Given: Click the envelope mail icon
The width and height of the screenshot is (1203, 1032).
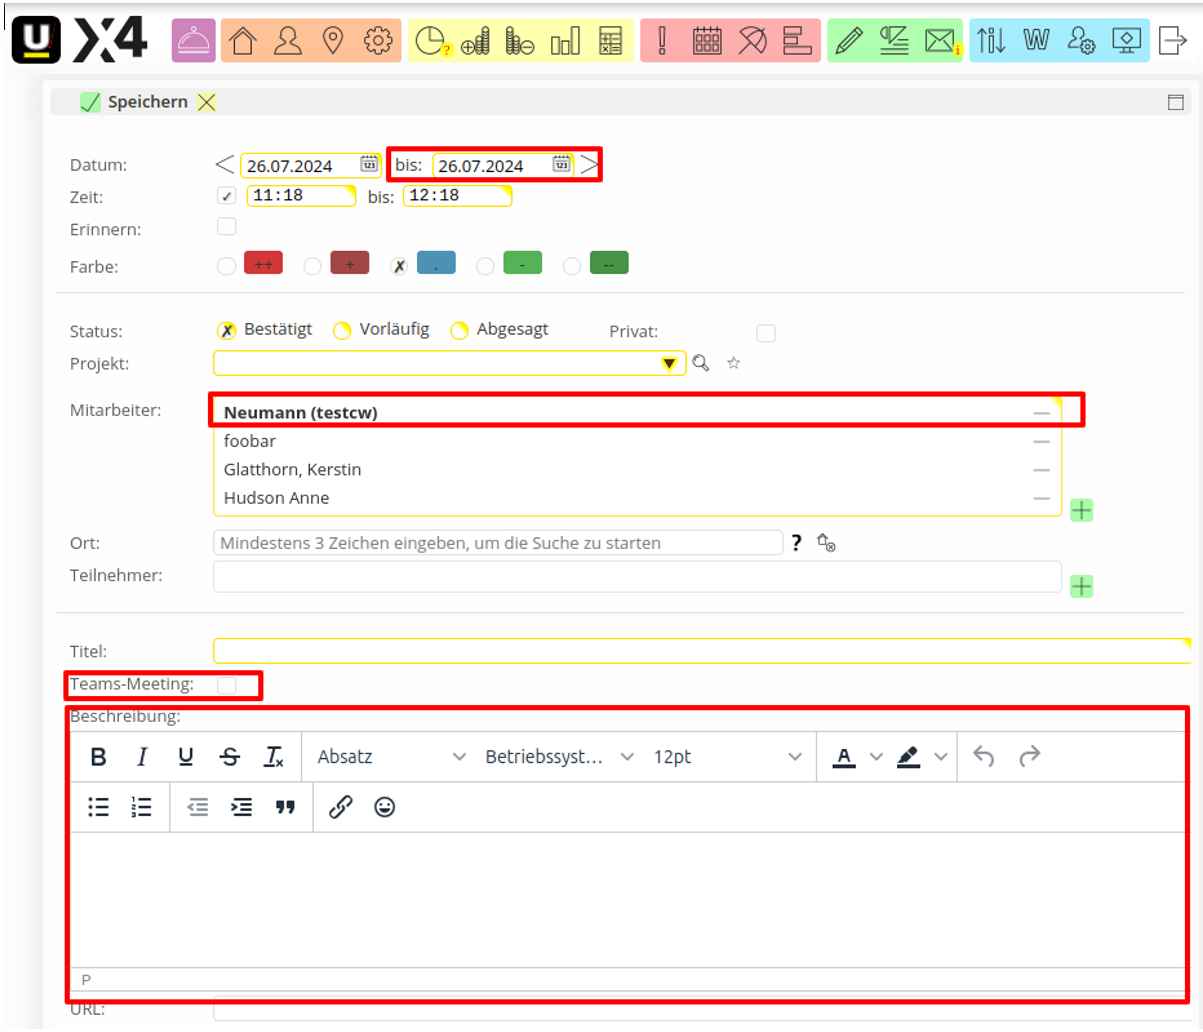Looking at the screenshot, I should coord(939,41).
